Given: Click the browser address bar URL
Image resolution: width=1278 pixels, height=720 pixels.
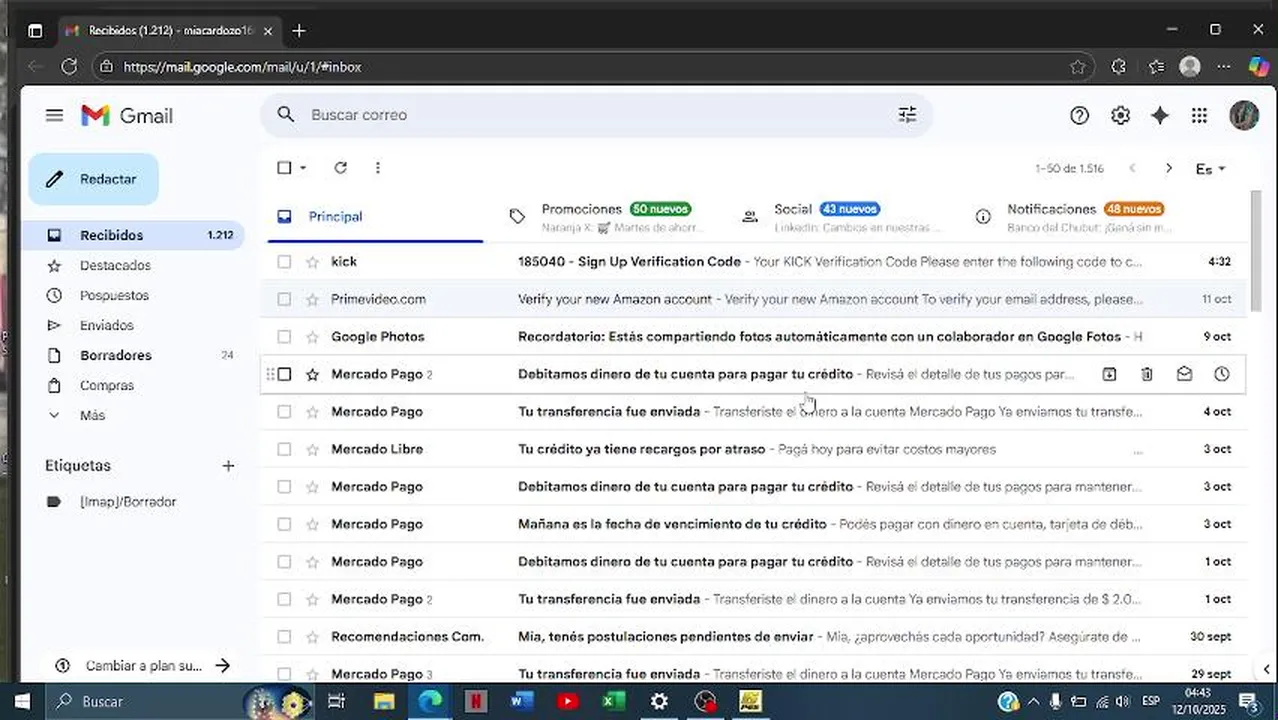Looking at the screenshot, I should tap(242, 67).
